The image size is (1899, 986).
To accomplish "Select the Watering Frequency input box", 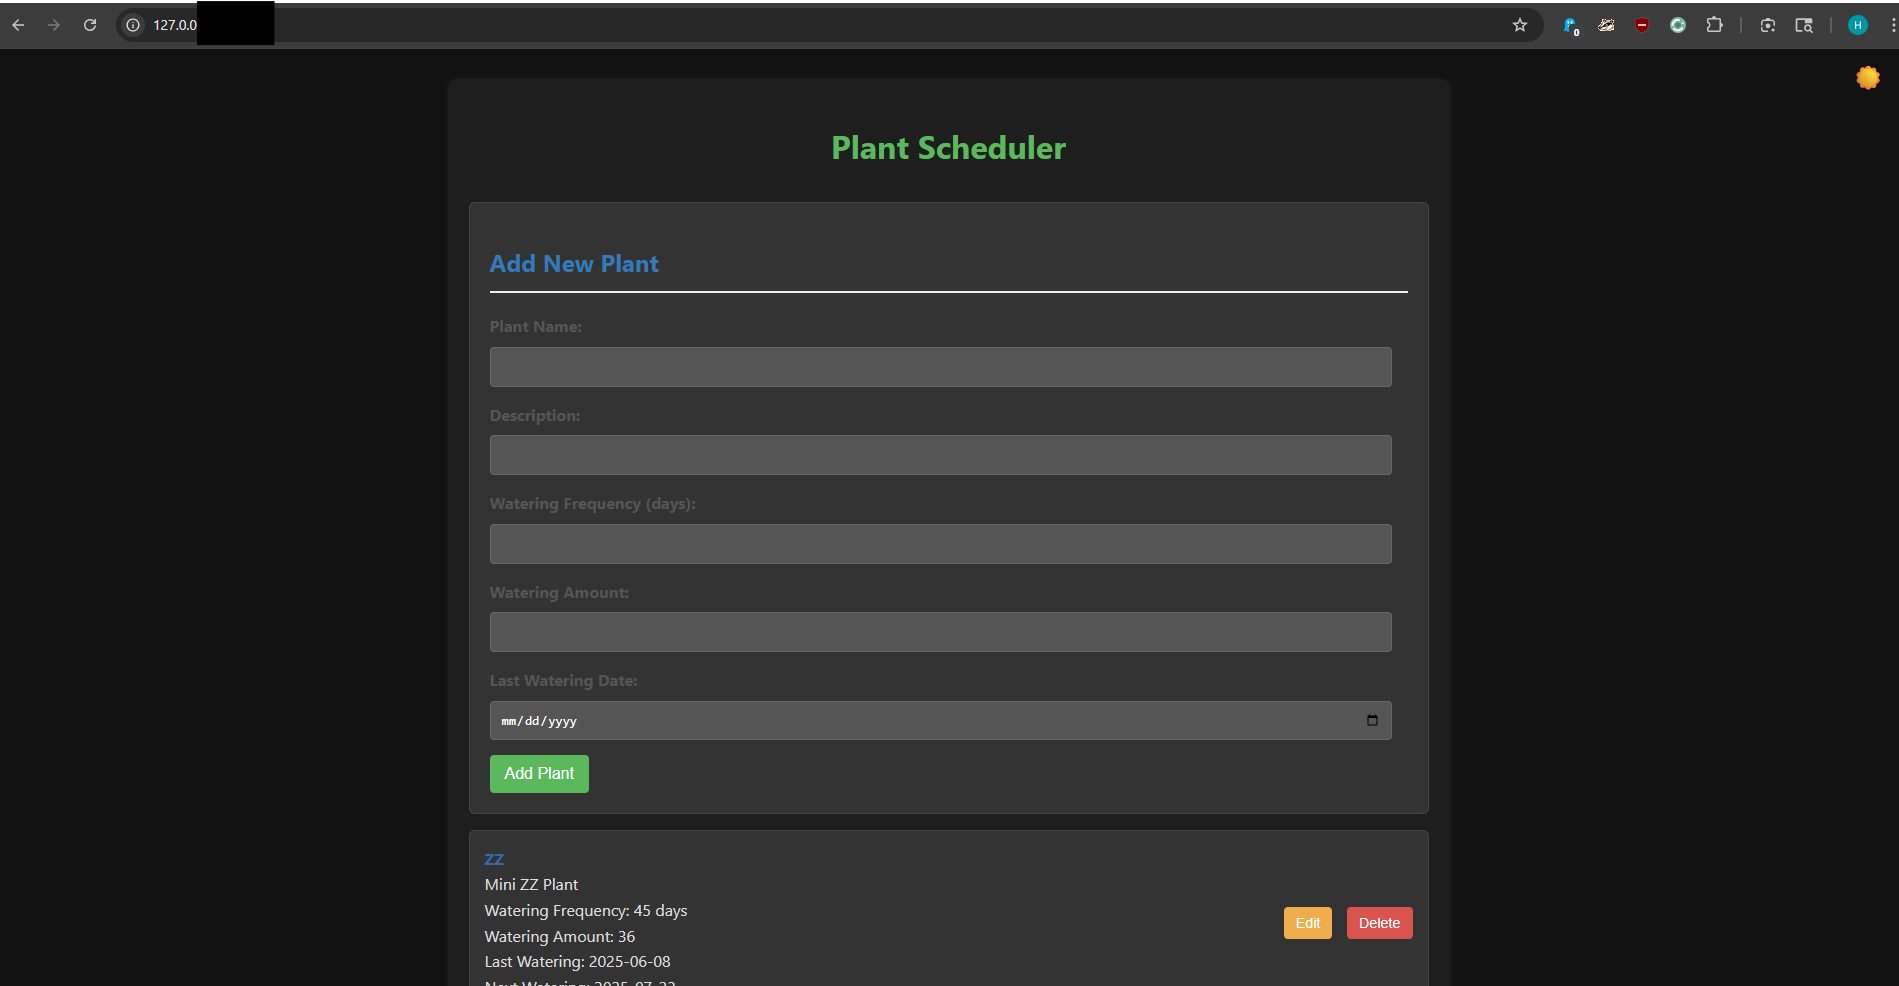I will [x=940, y=544].
